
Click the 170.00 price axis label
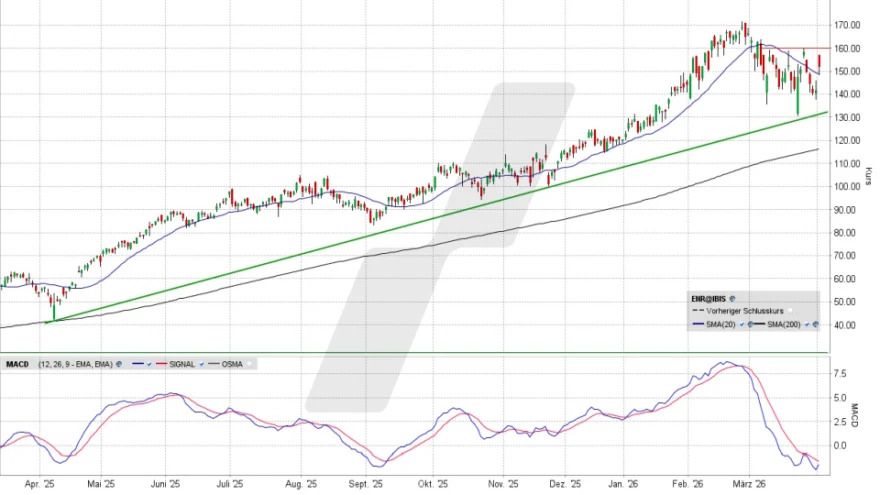point(847,25)
